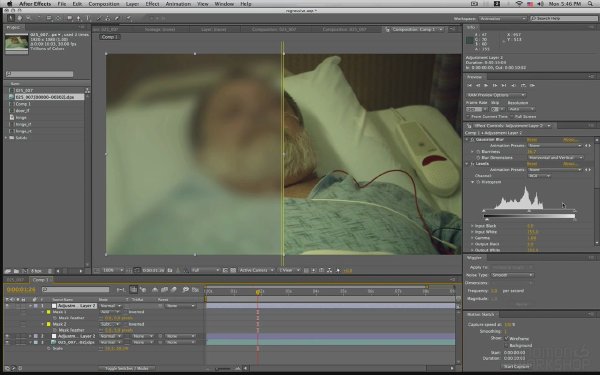Click Play in the Preview panel
600x375 pixels.
coord(486,85)
